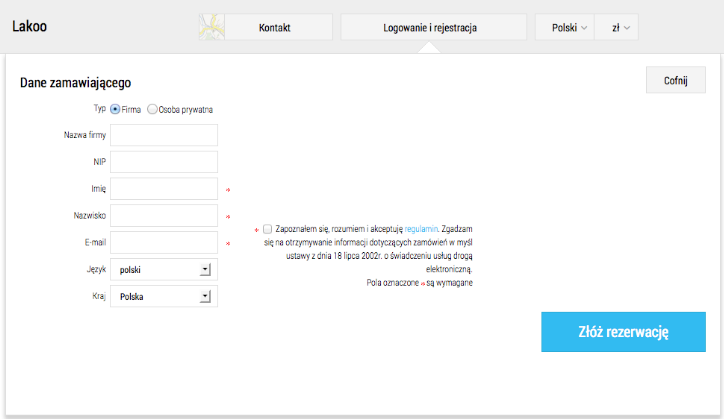Viewport: 724px width, 419px height.
Task: Click the Złóż rezerwację button
Action: click(x=623, y=332)
